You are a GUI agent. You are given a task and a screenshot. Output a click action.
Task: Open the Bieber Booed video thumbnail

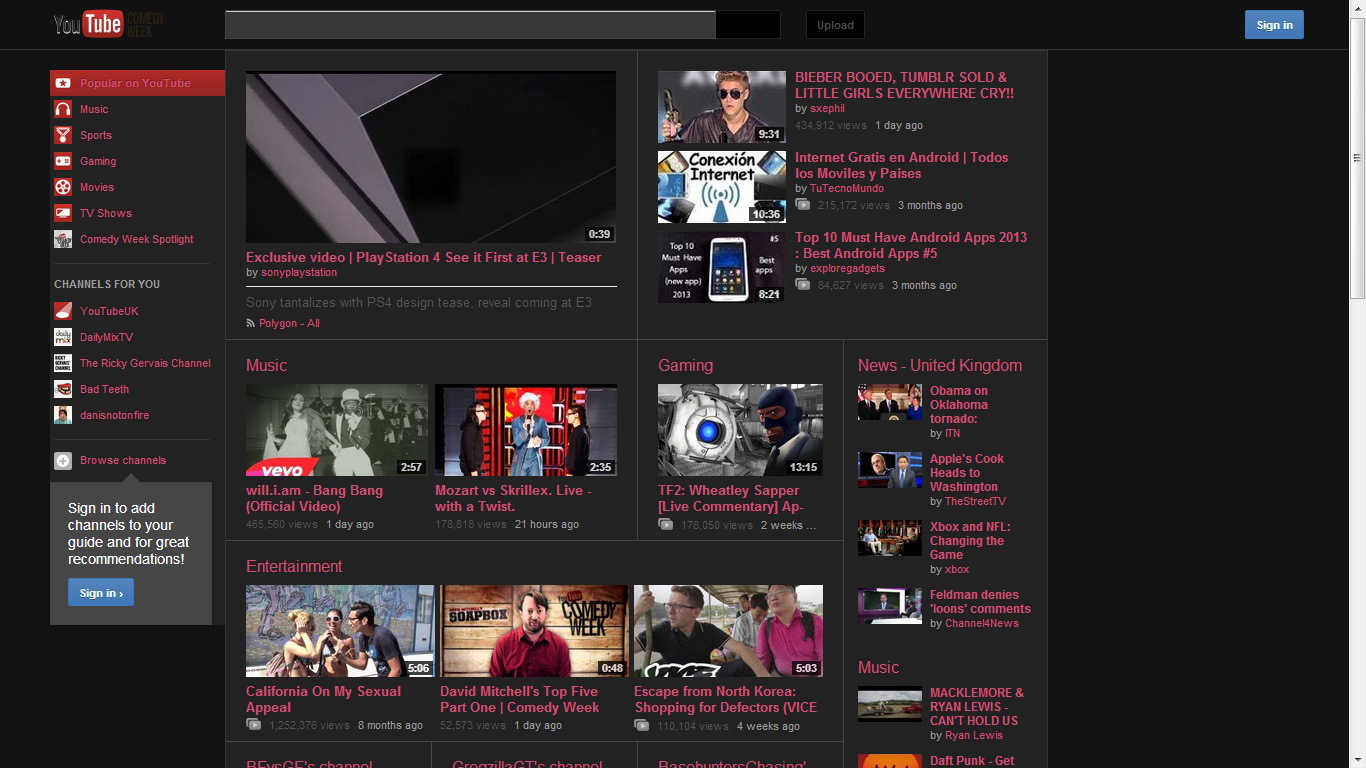tap(722, 107)
